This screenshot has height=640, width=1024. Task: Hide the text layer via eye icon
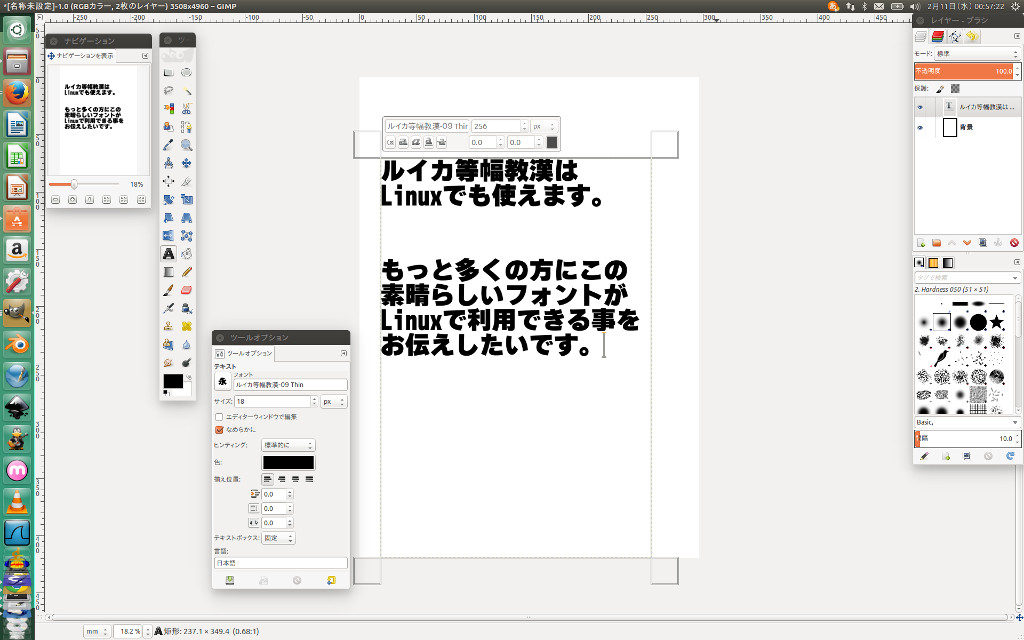tap(920, 107)
